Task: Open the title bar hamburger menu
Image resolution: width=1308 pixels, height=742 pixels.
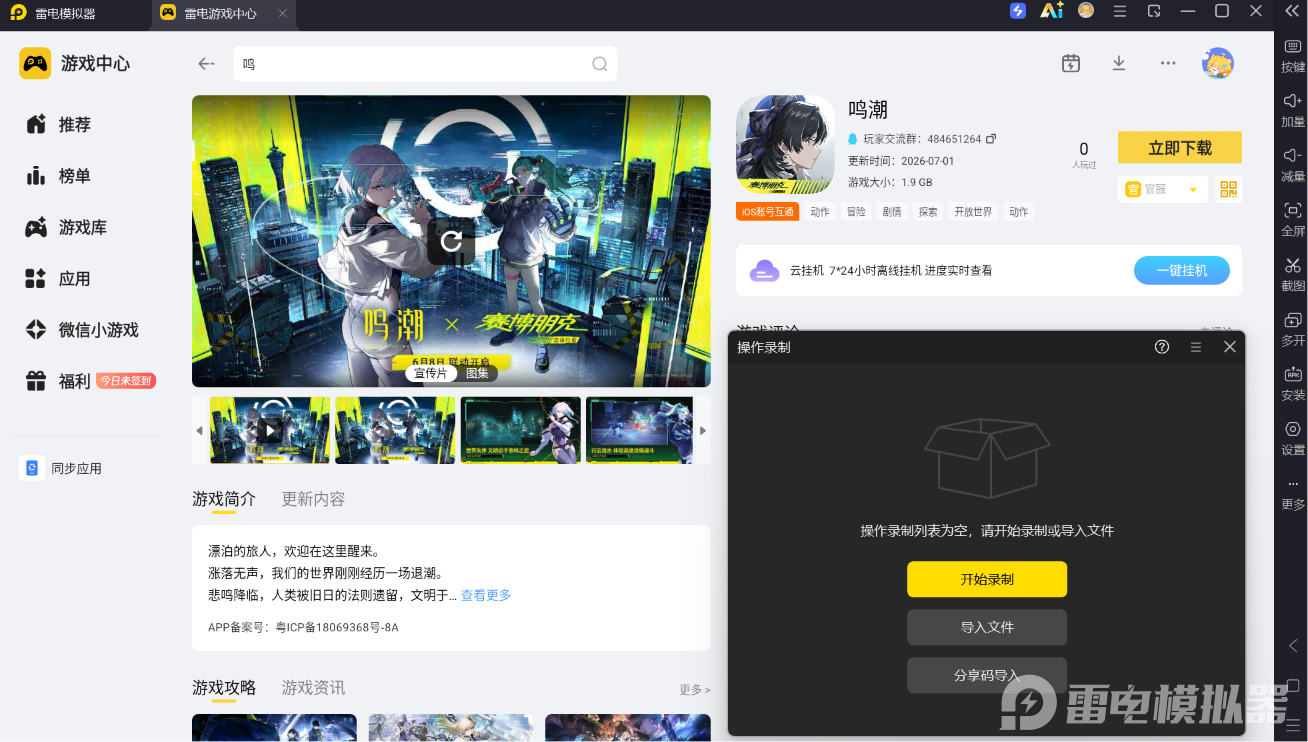Action: tap(1120, 11)
